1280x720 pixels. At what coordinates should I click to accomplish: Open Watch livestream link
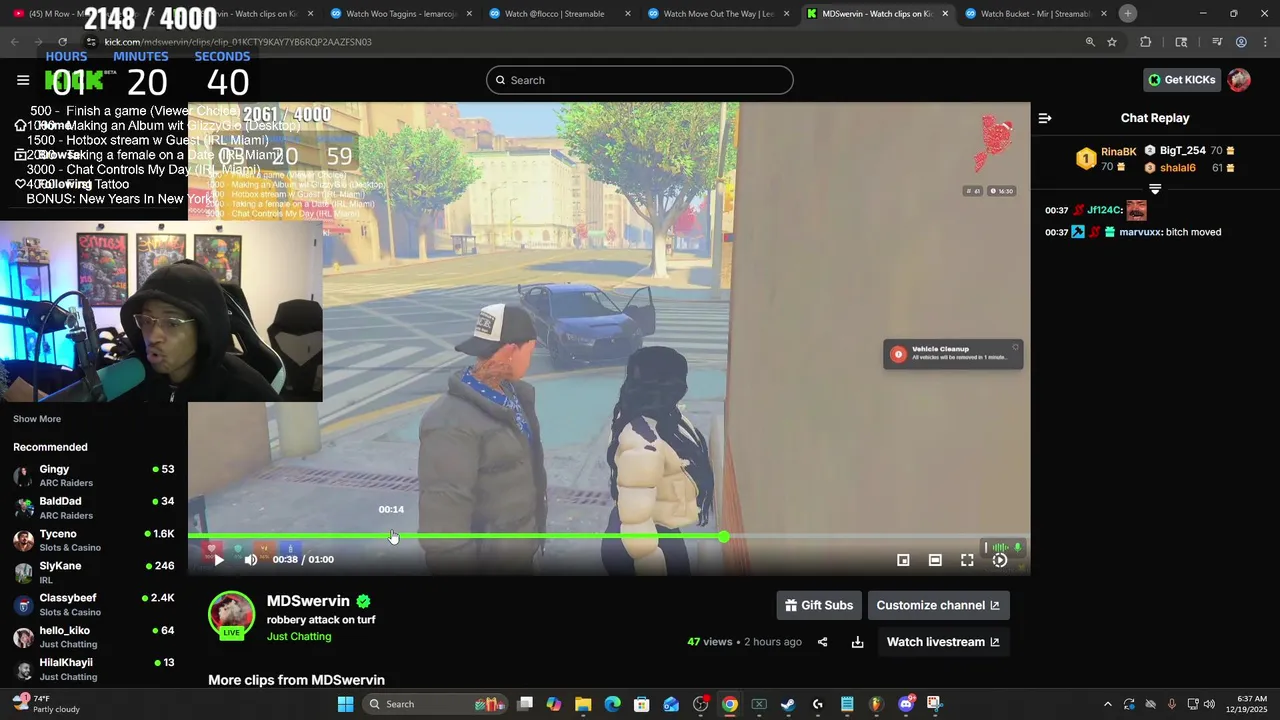pos(943,642)
